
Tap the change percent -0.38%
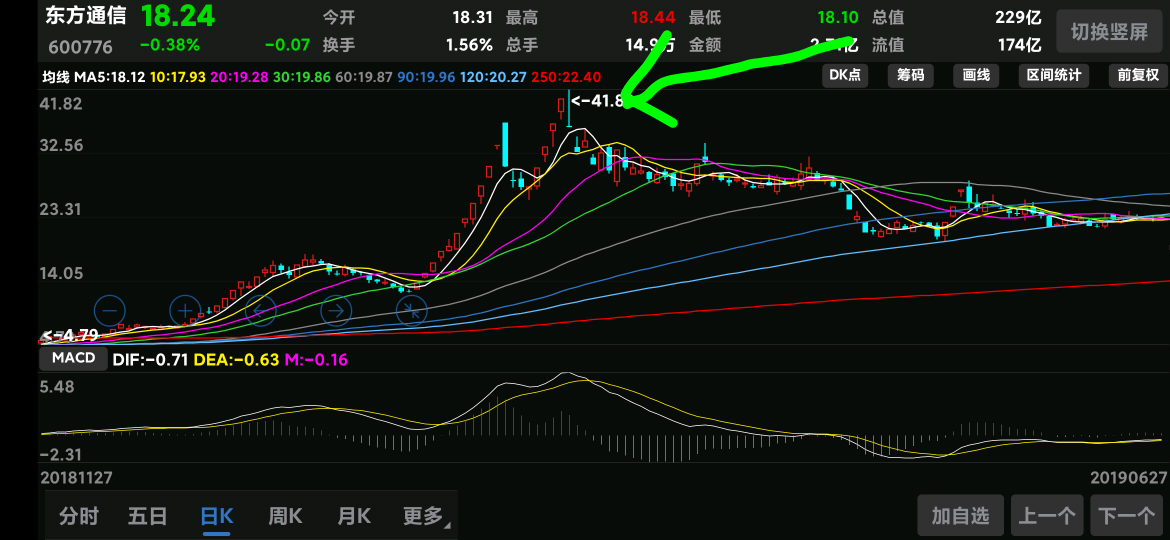click(x=170, y=45)
